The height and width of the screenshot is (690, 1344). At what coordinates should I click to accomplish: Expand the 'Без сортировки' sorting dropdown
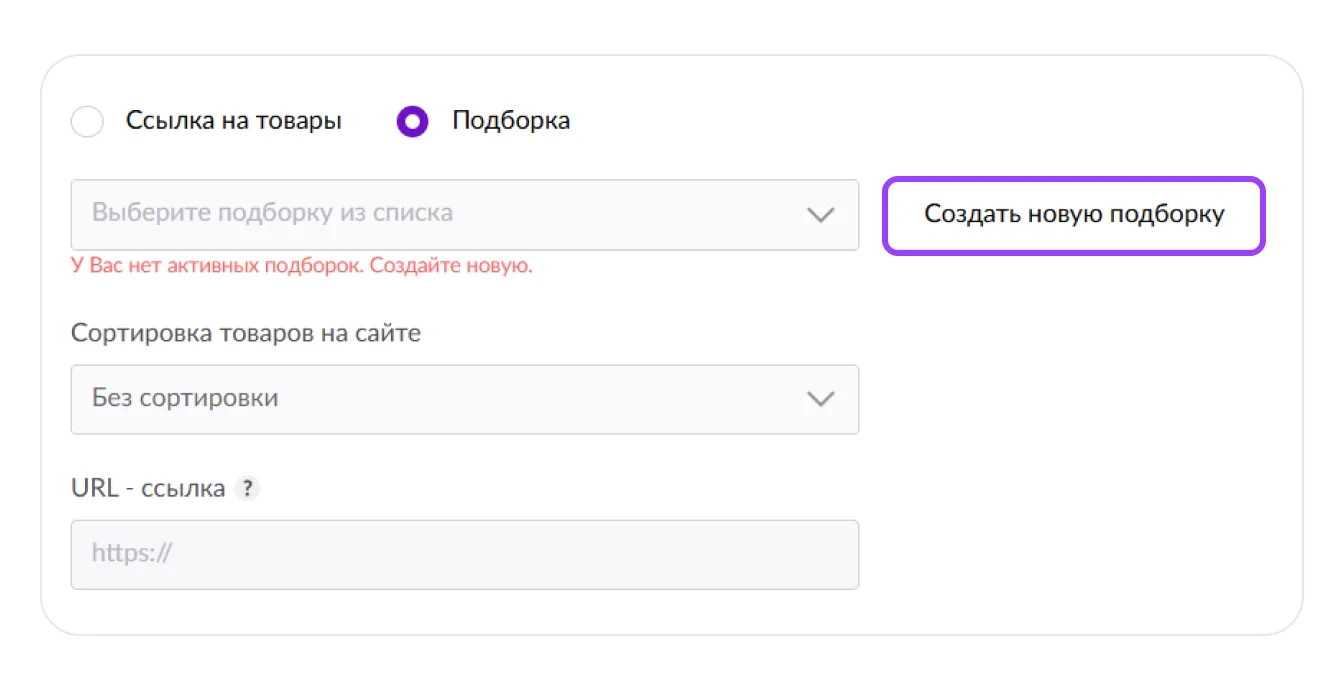[464, 399]
